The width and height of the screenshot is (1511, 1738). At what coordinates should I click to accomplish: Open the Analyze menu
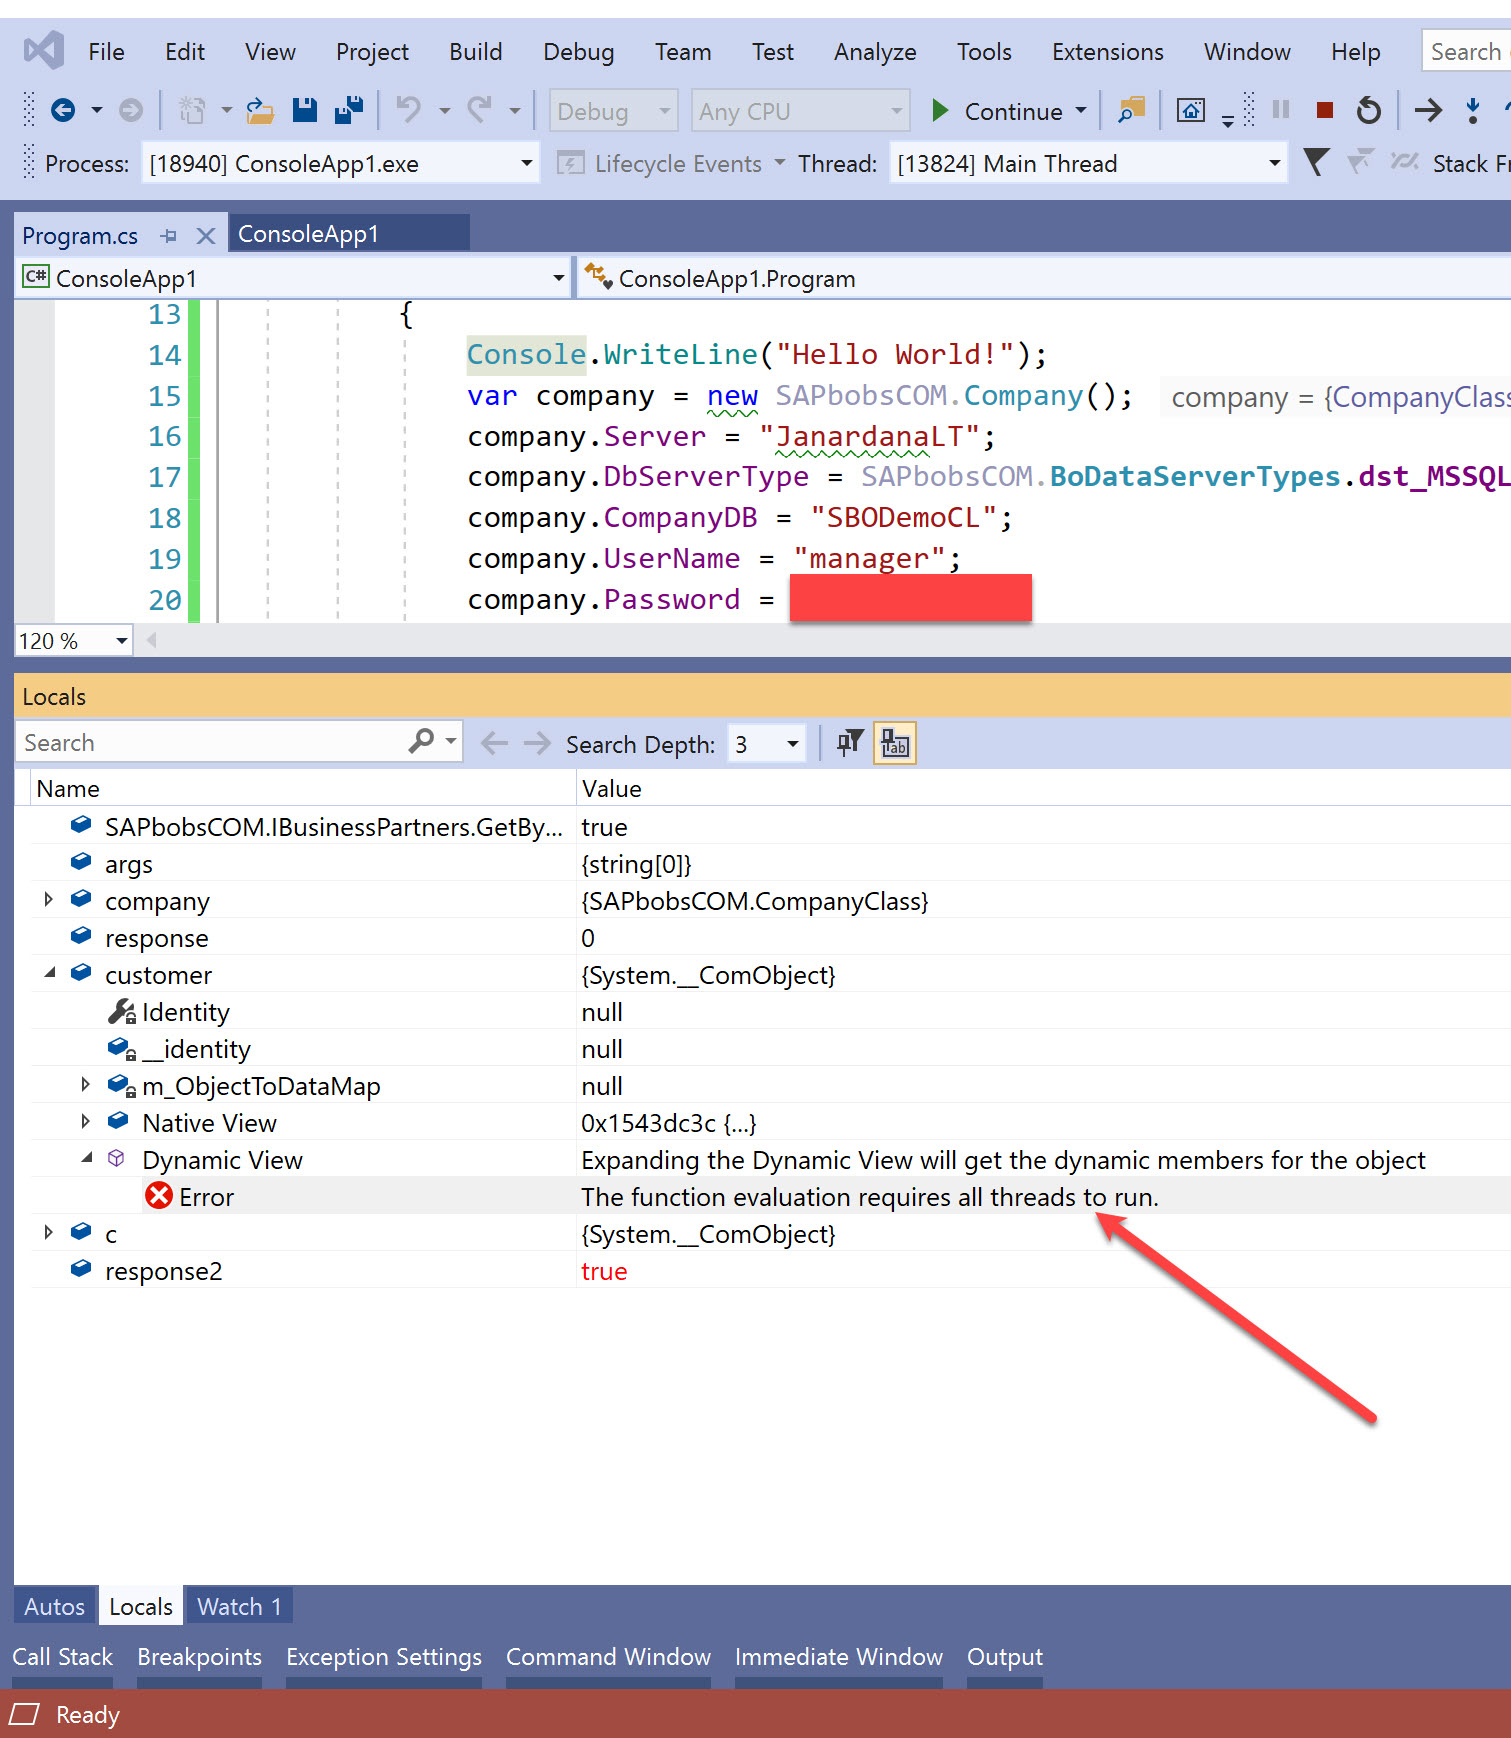tap(875, 51)
